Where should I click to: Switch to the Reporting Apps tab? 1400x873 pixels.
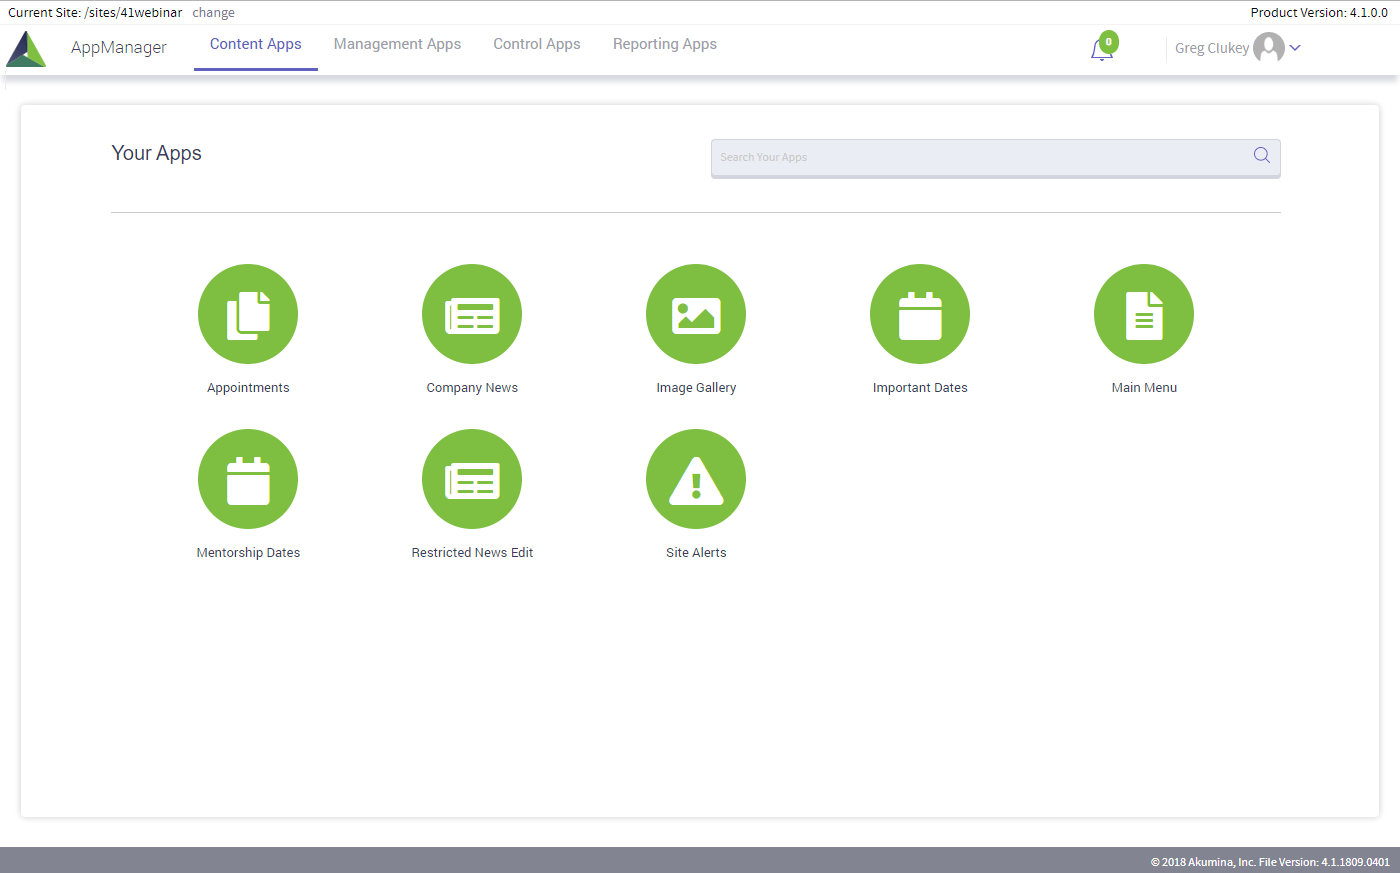click(665, 44)
